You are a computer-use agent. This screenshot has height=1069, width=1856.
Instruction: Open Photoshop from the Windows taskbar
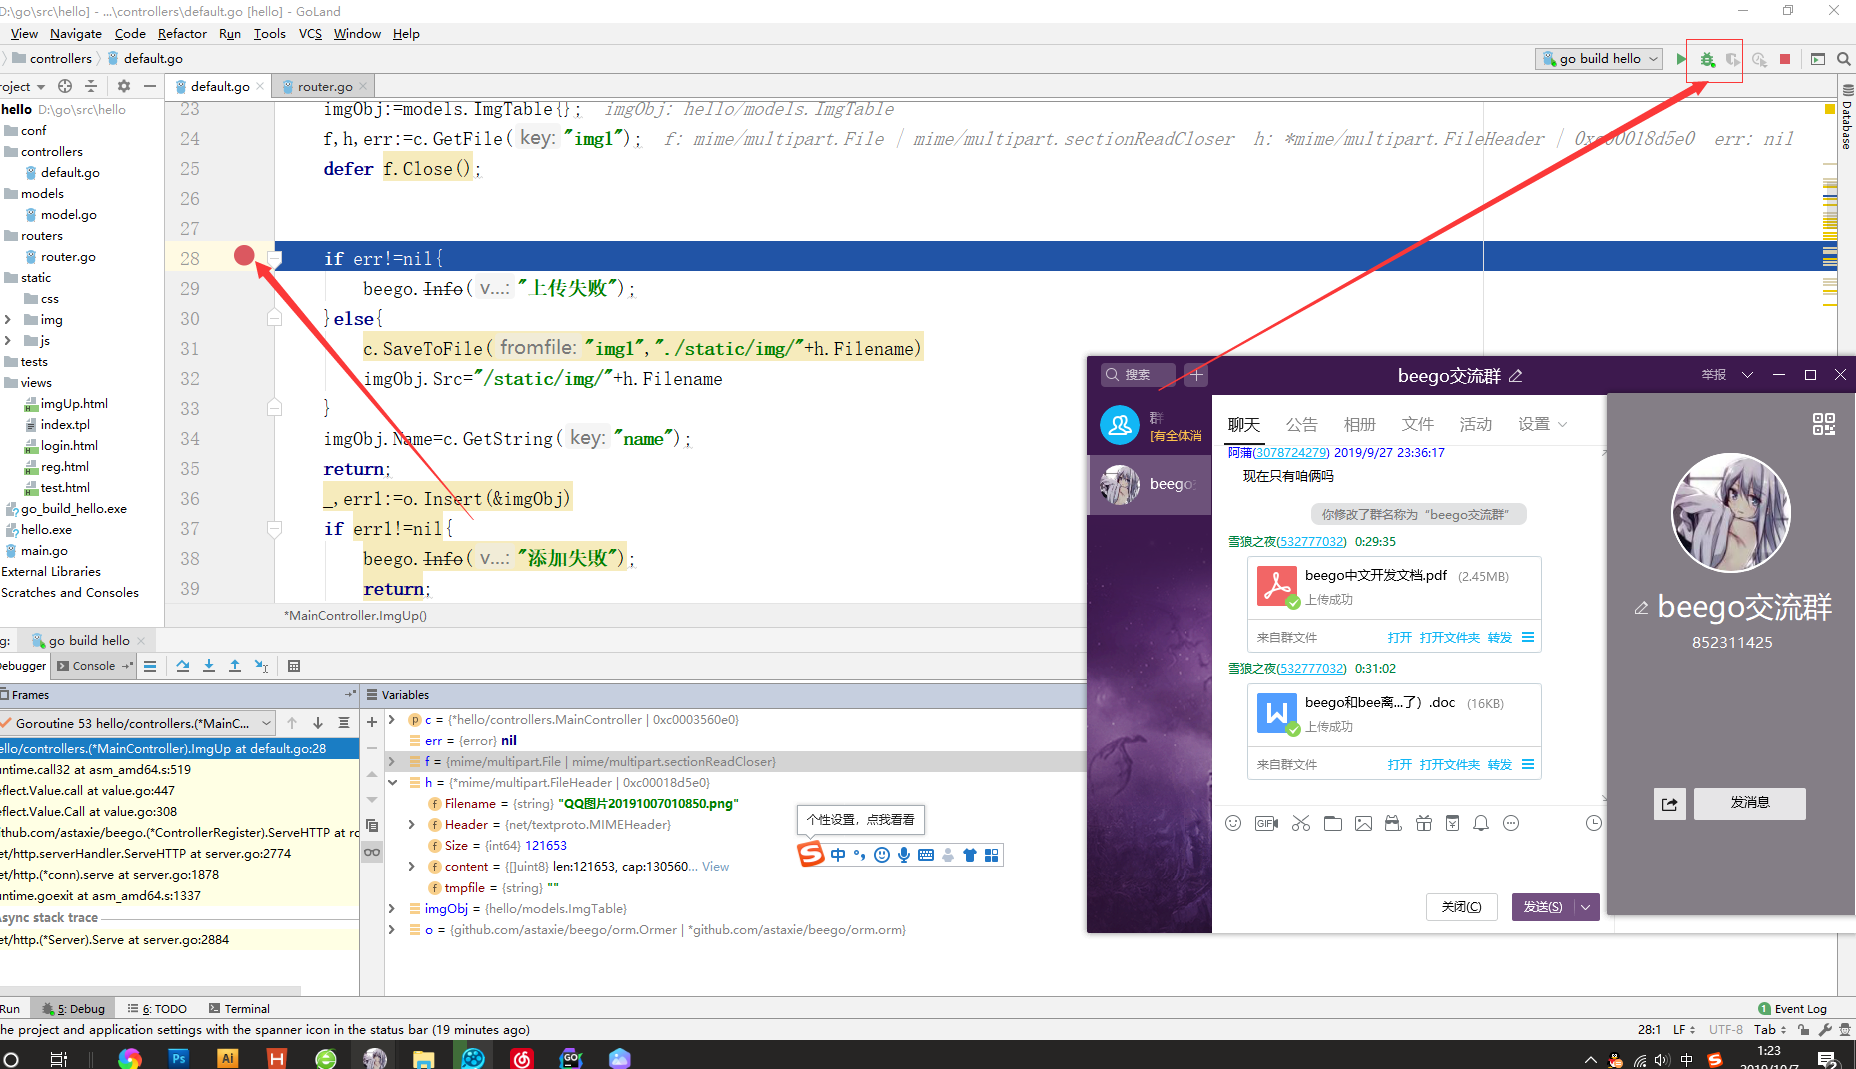(x=179, y=1058)
